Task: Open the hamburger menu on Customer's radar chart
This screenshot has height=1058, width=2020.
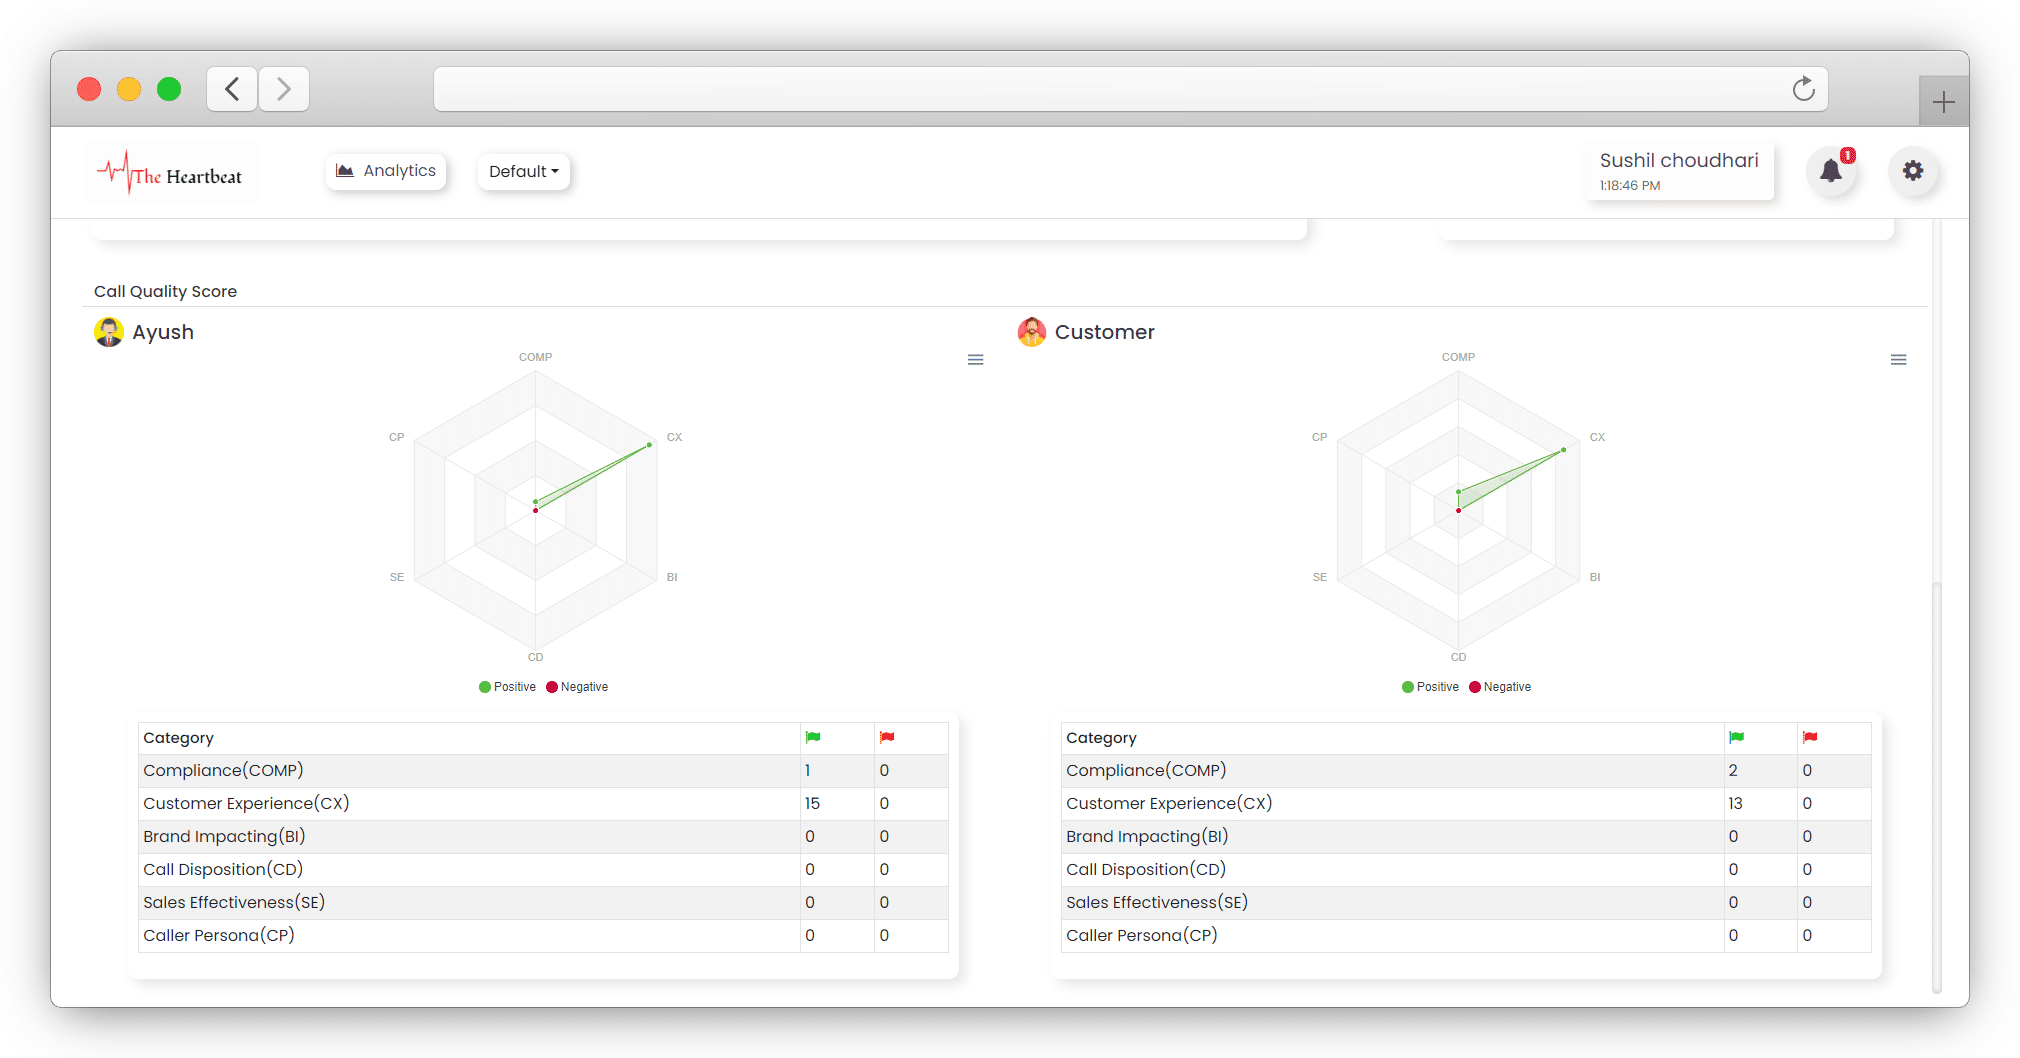Action: point(1899,359)
